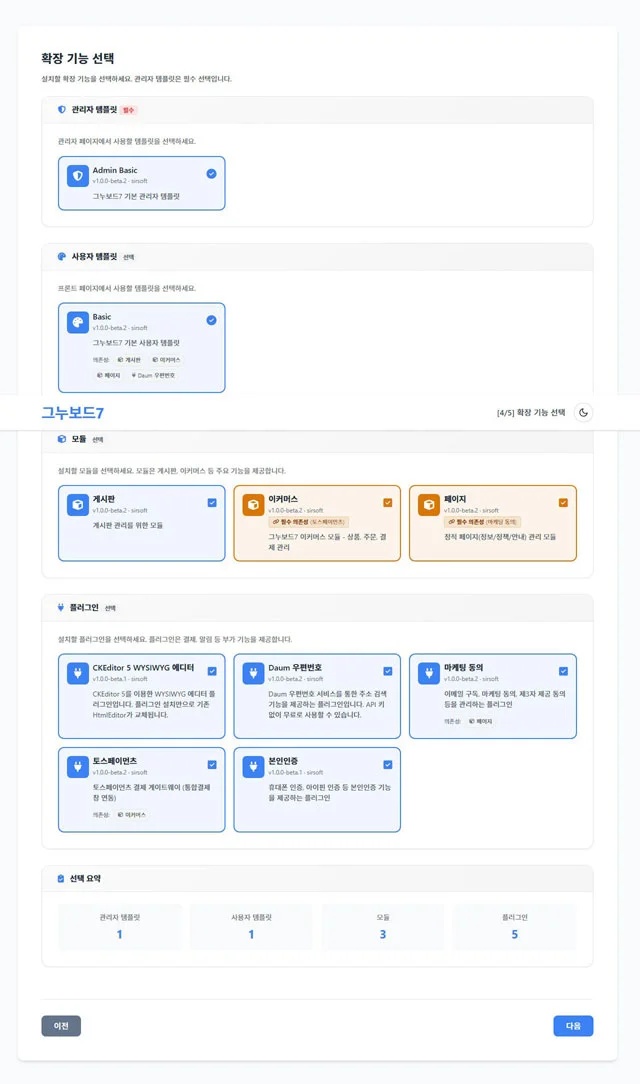
Task: Select the Admin Basic template checkmark
Action: [211, 174]
